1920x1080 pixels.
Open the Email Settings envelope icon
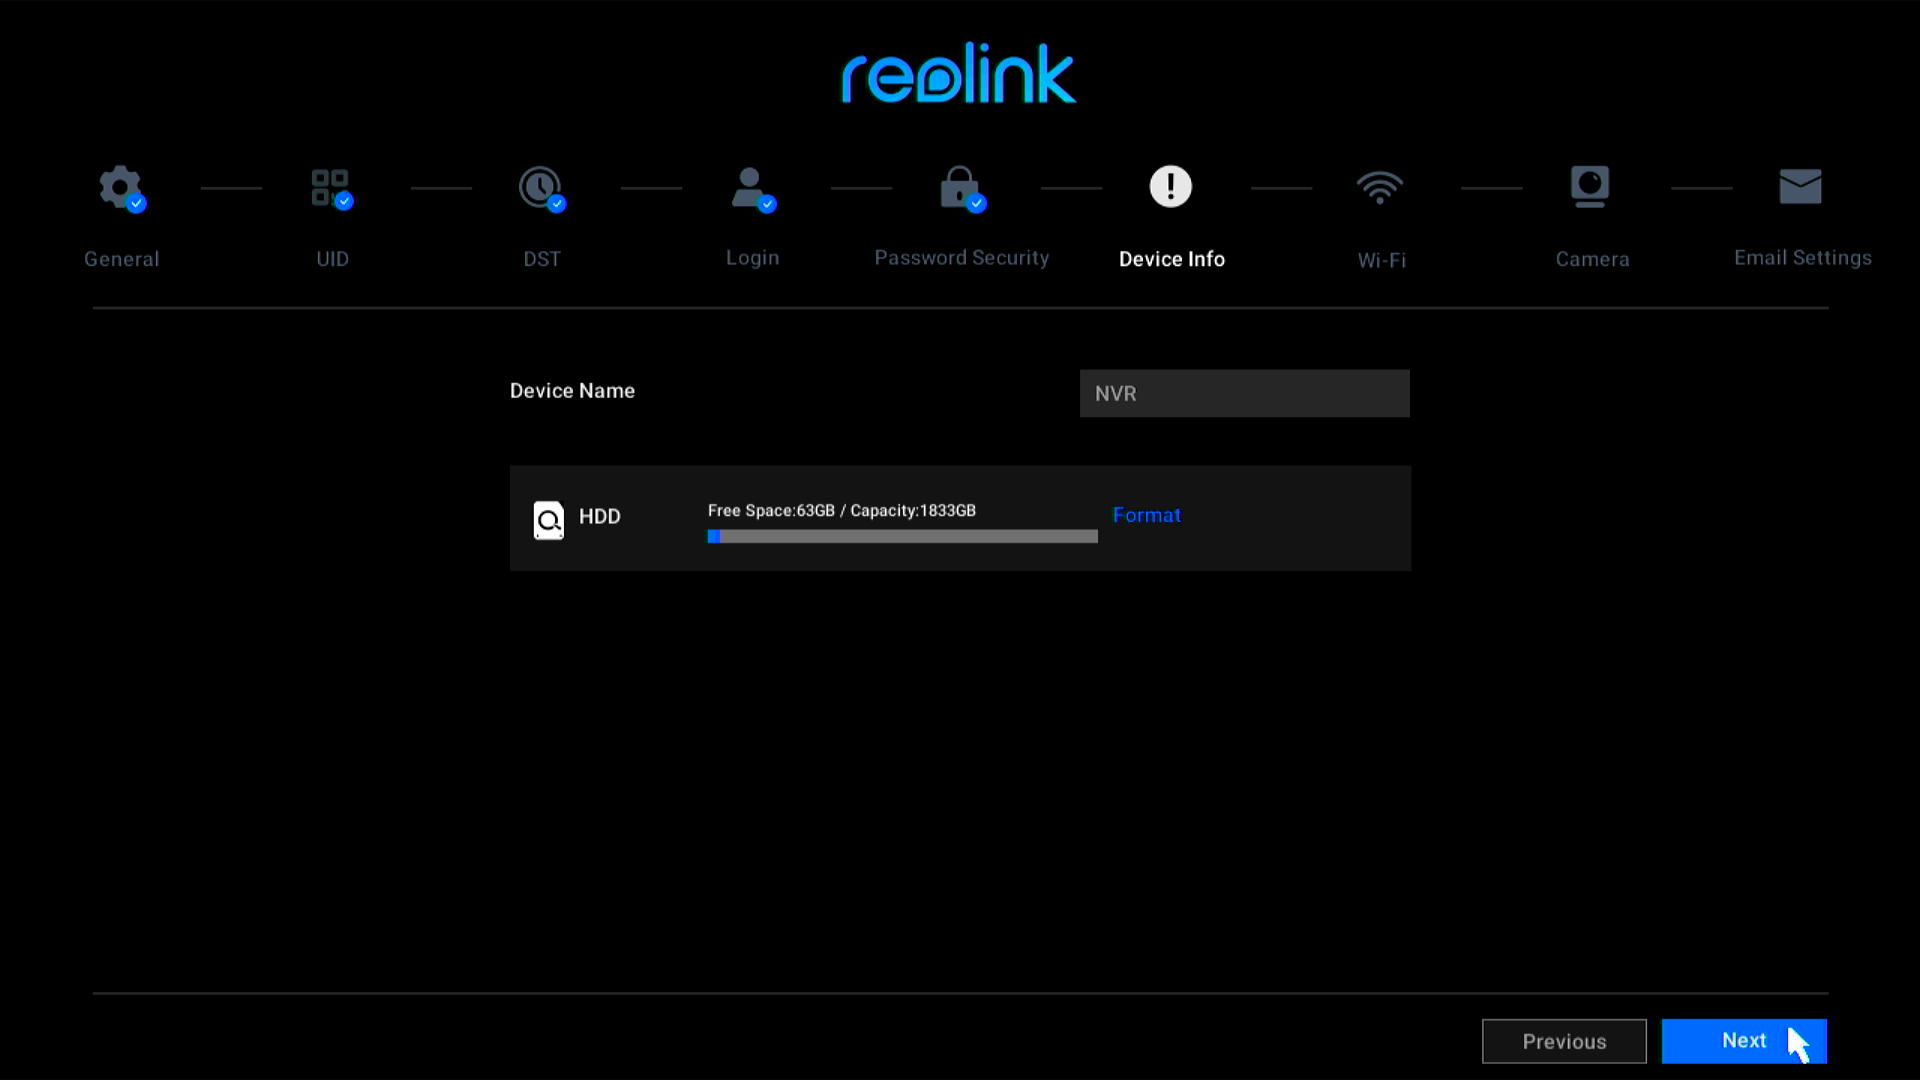[1800, 186]
